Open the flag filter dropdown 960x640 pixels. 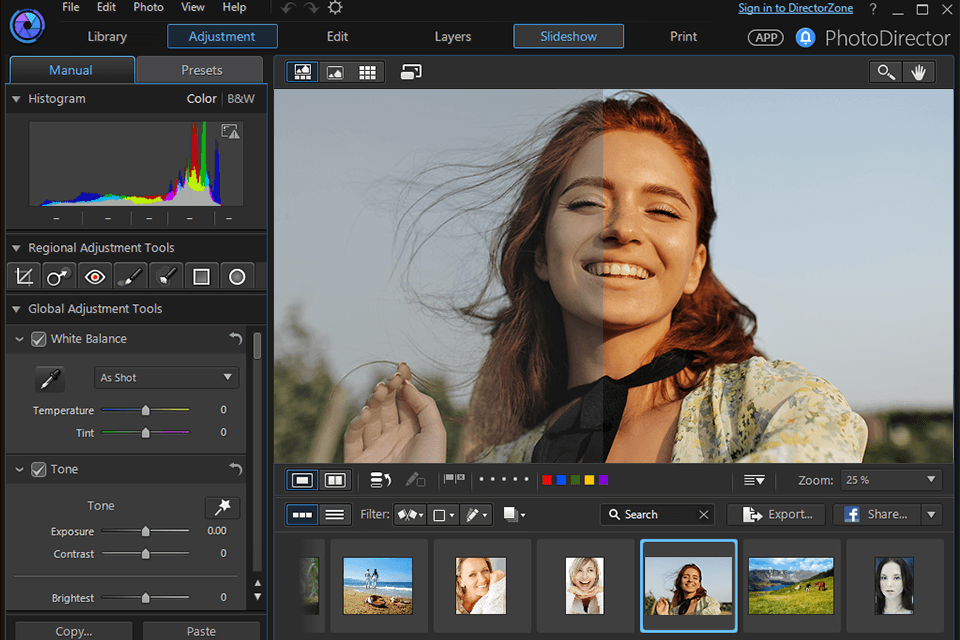(410, 514)
